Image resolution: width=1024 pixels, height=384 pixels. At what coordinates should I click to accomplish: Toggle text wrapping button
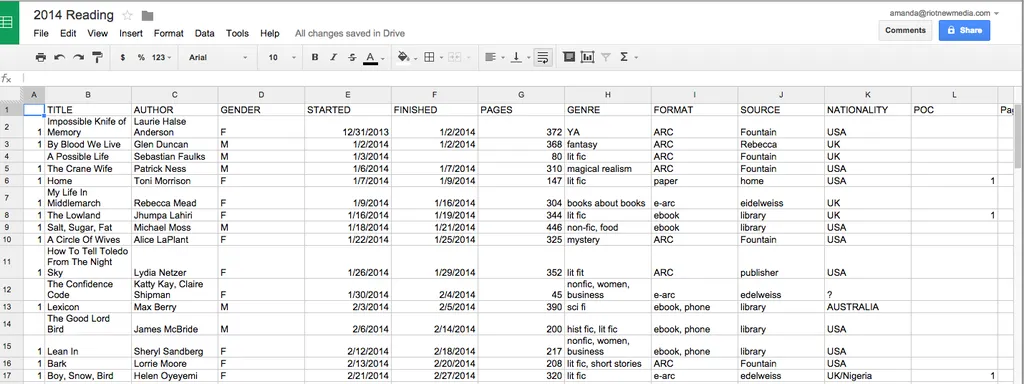[x=542, y=57]
